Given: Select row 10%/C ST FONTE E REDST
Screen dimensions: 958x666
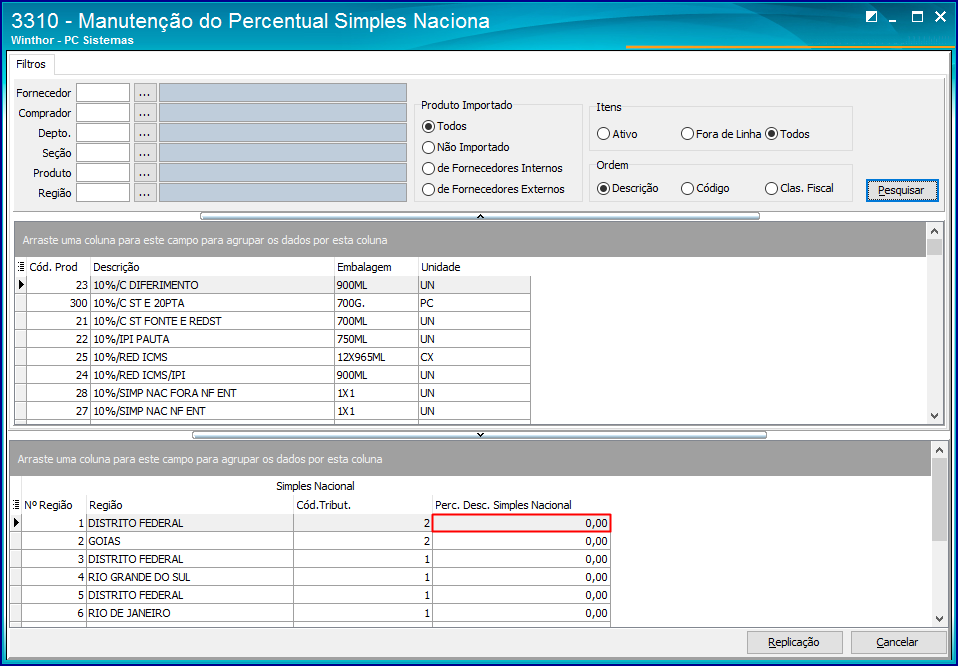Looking at the screenshot, I should (272, 321).
